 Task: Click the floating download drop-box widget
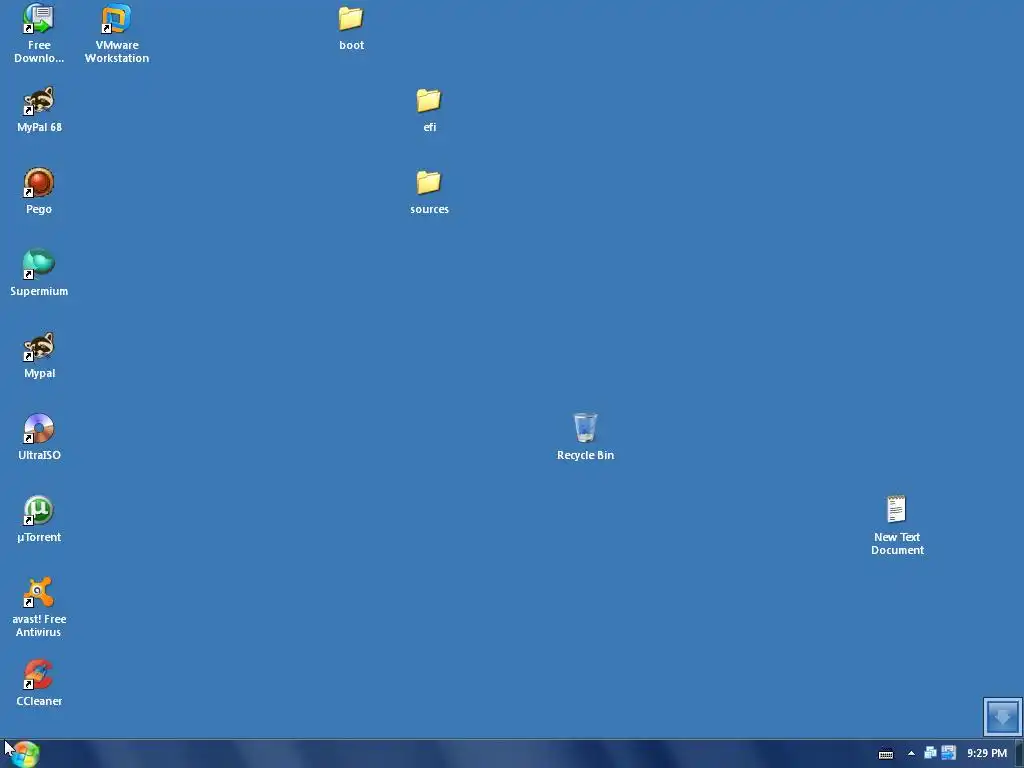(1002, 716)
